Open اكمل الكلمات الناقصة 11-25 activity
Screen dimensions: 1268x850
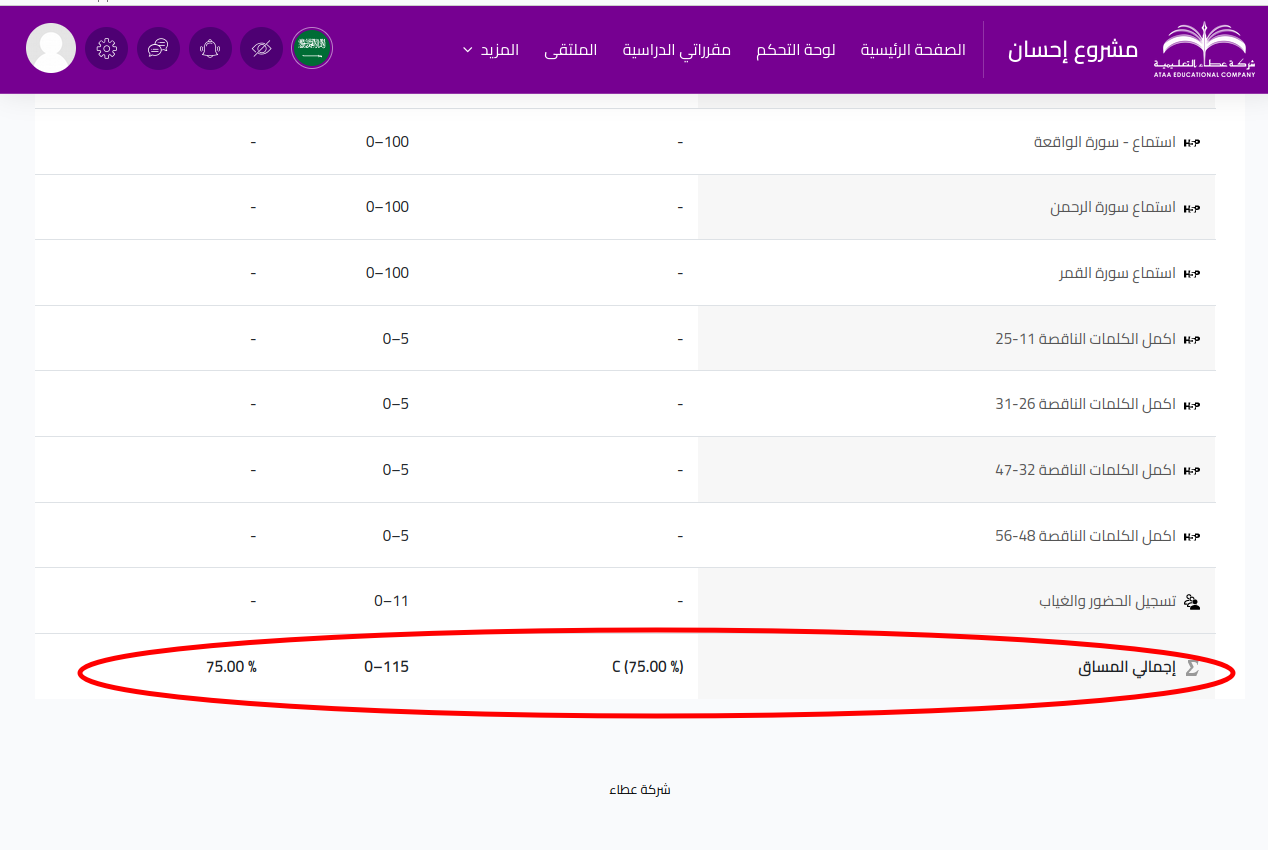click(x=1085, y=339)
